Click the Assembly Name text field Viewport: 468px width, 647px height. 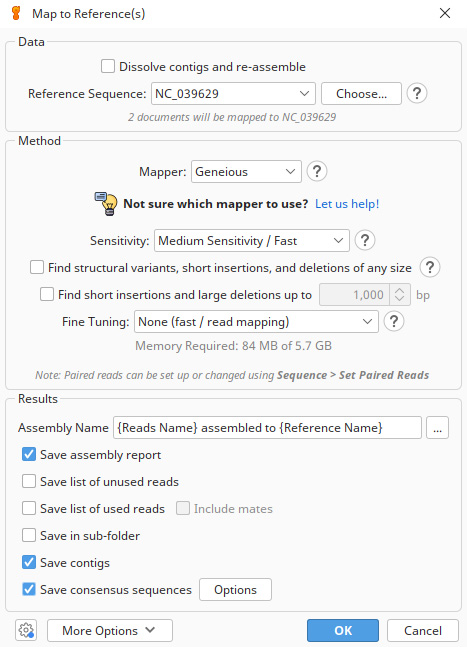click(x=267, y=427)
